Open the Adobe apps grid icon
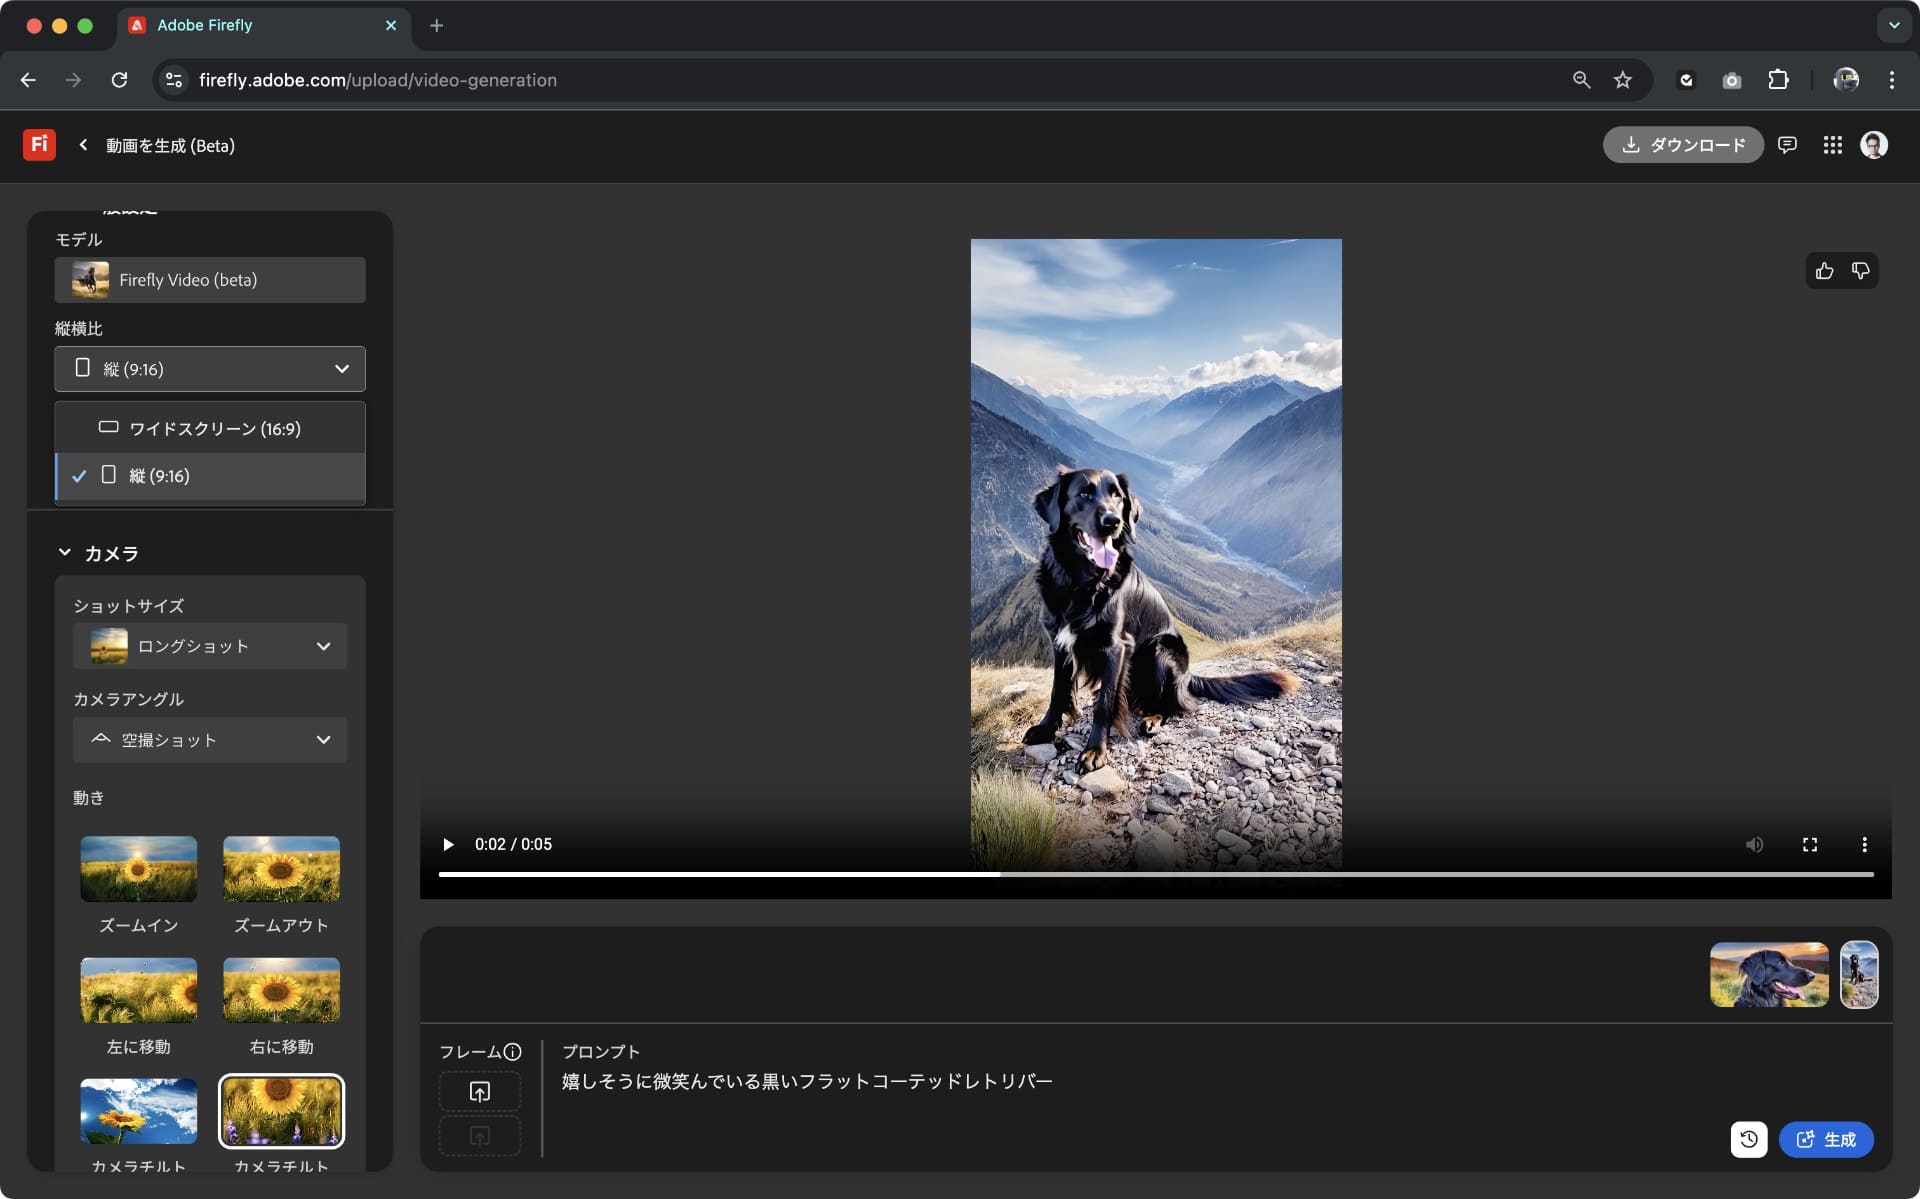This screenshot has height=1199, width=1920. tap(1832, 145)
